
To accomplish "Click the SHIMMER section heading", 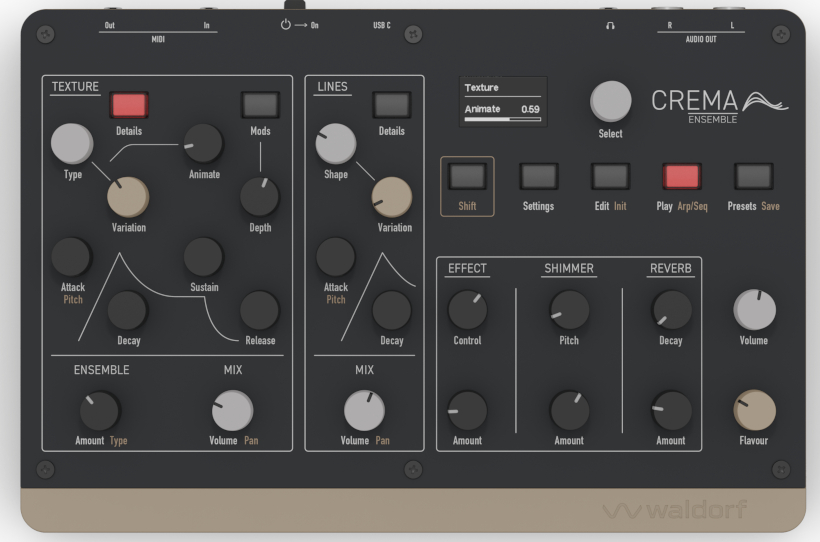I will click(569, 268).
